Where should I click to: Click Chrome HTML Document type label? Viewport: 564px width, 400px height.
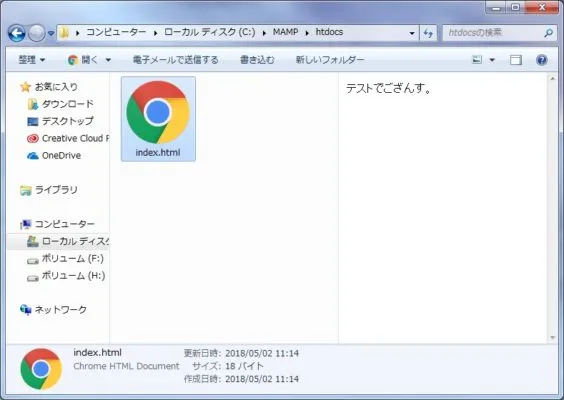126,366
